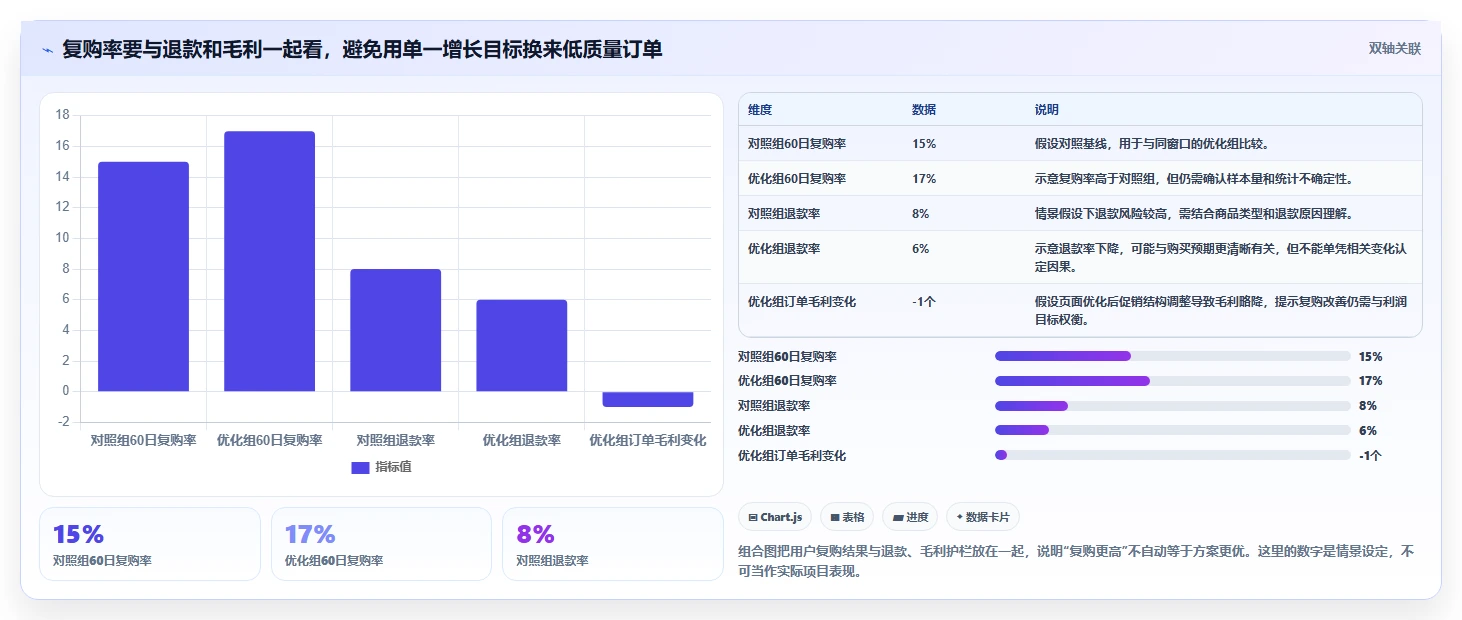Click the 数据卡片 tag chip
Screen dimensions: 1462x620
[983, 517]
